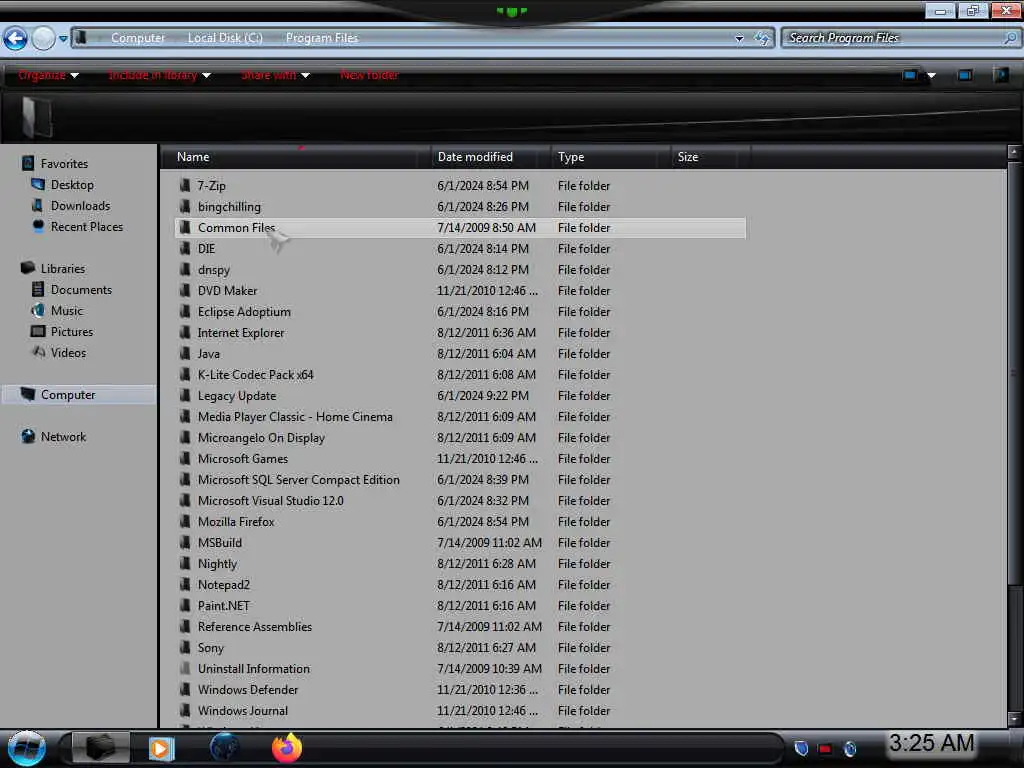Select Microsoft SQL Server Compact Edition
Viewport: 1024px width, 768px height.
[x=298, y=479]
